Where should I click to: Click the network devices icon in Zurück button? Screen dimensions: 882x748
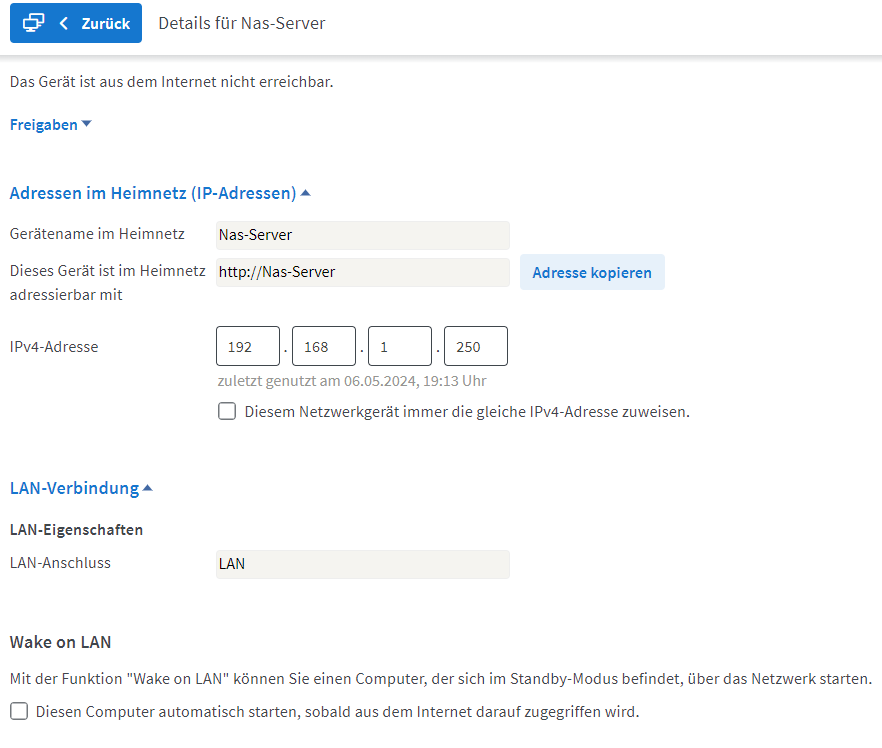[x=33, y=23]
